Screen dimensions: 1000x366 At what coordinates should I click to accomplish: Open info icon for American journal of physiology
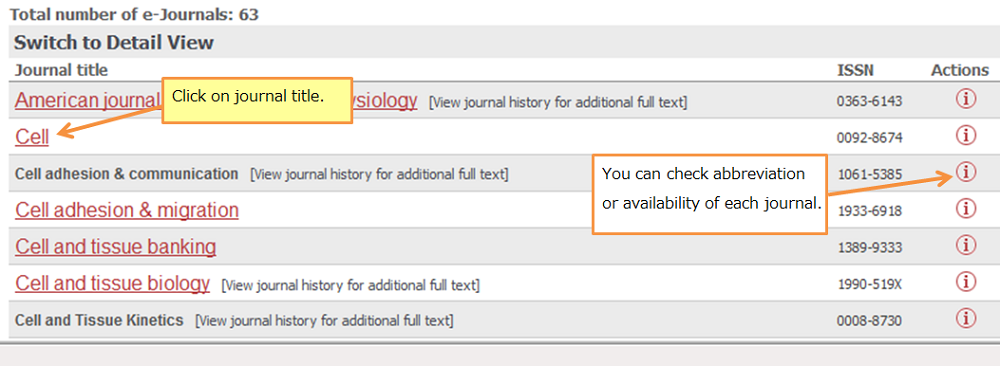966,99
